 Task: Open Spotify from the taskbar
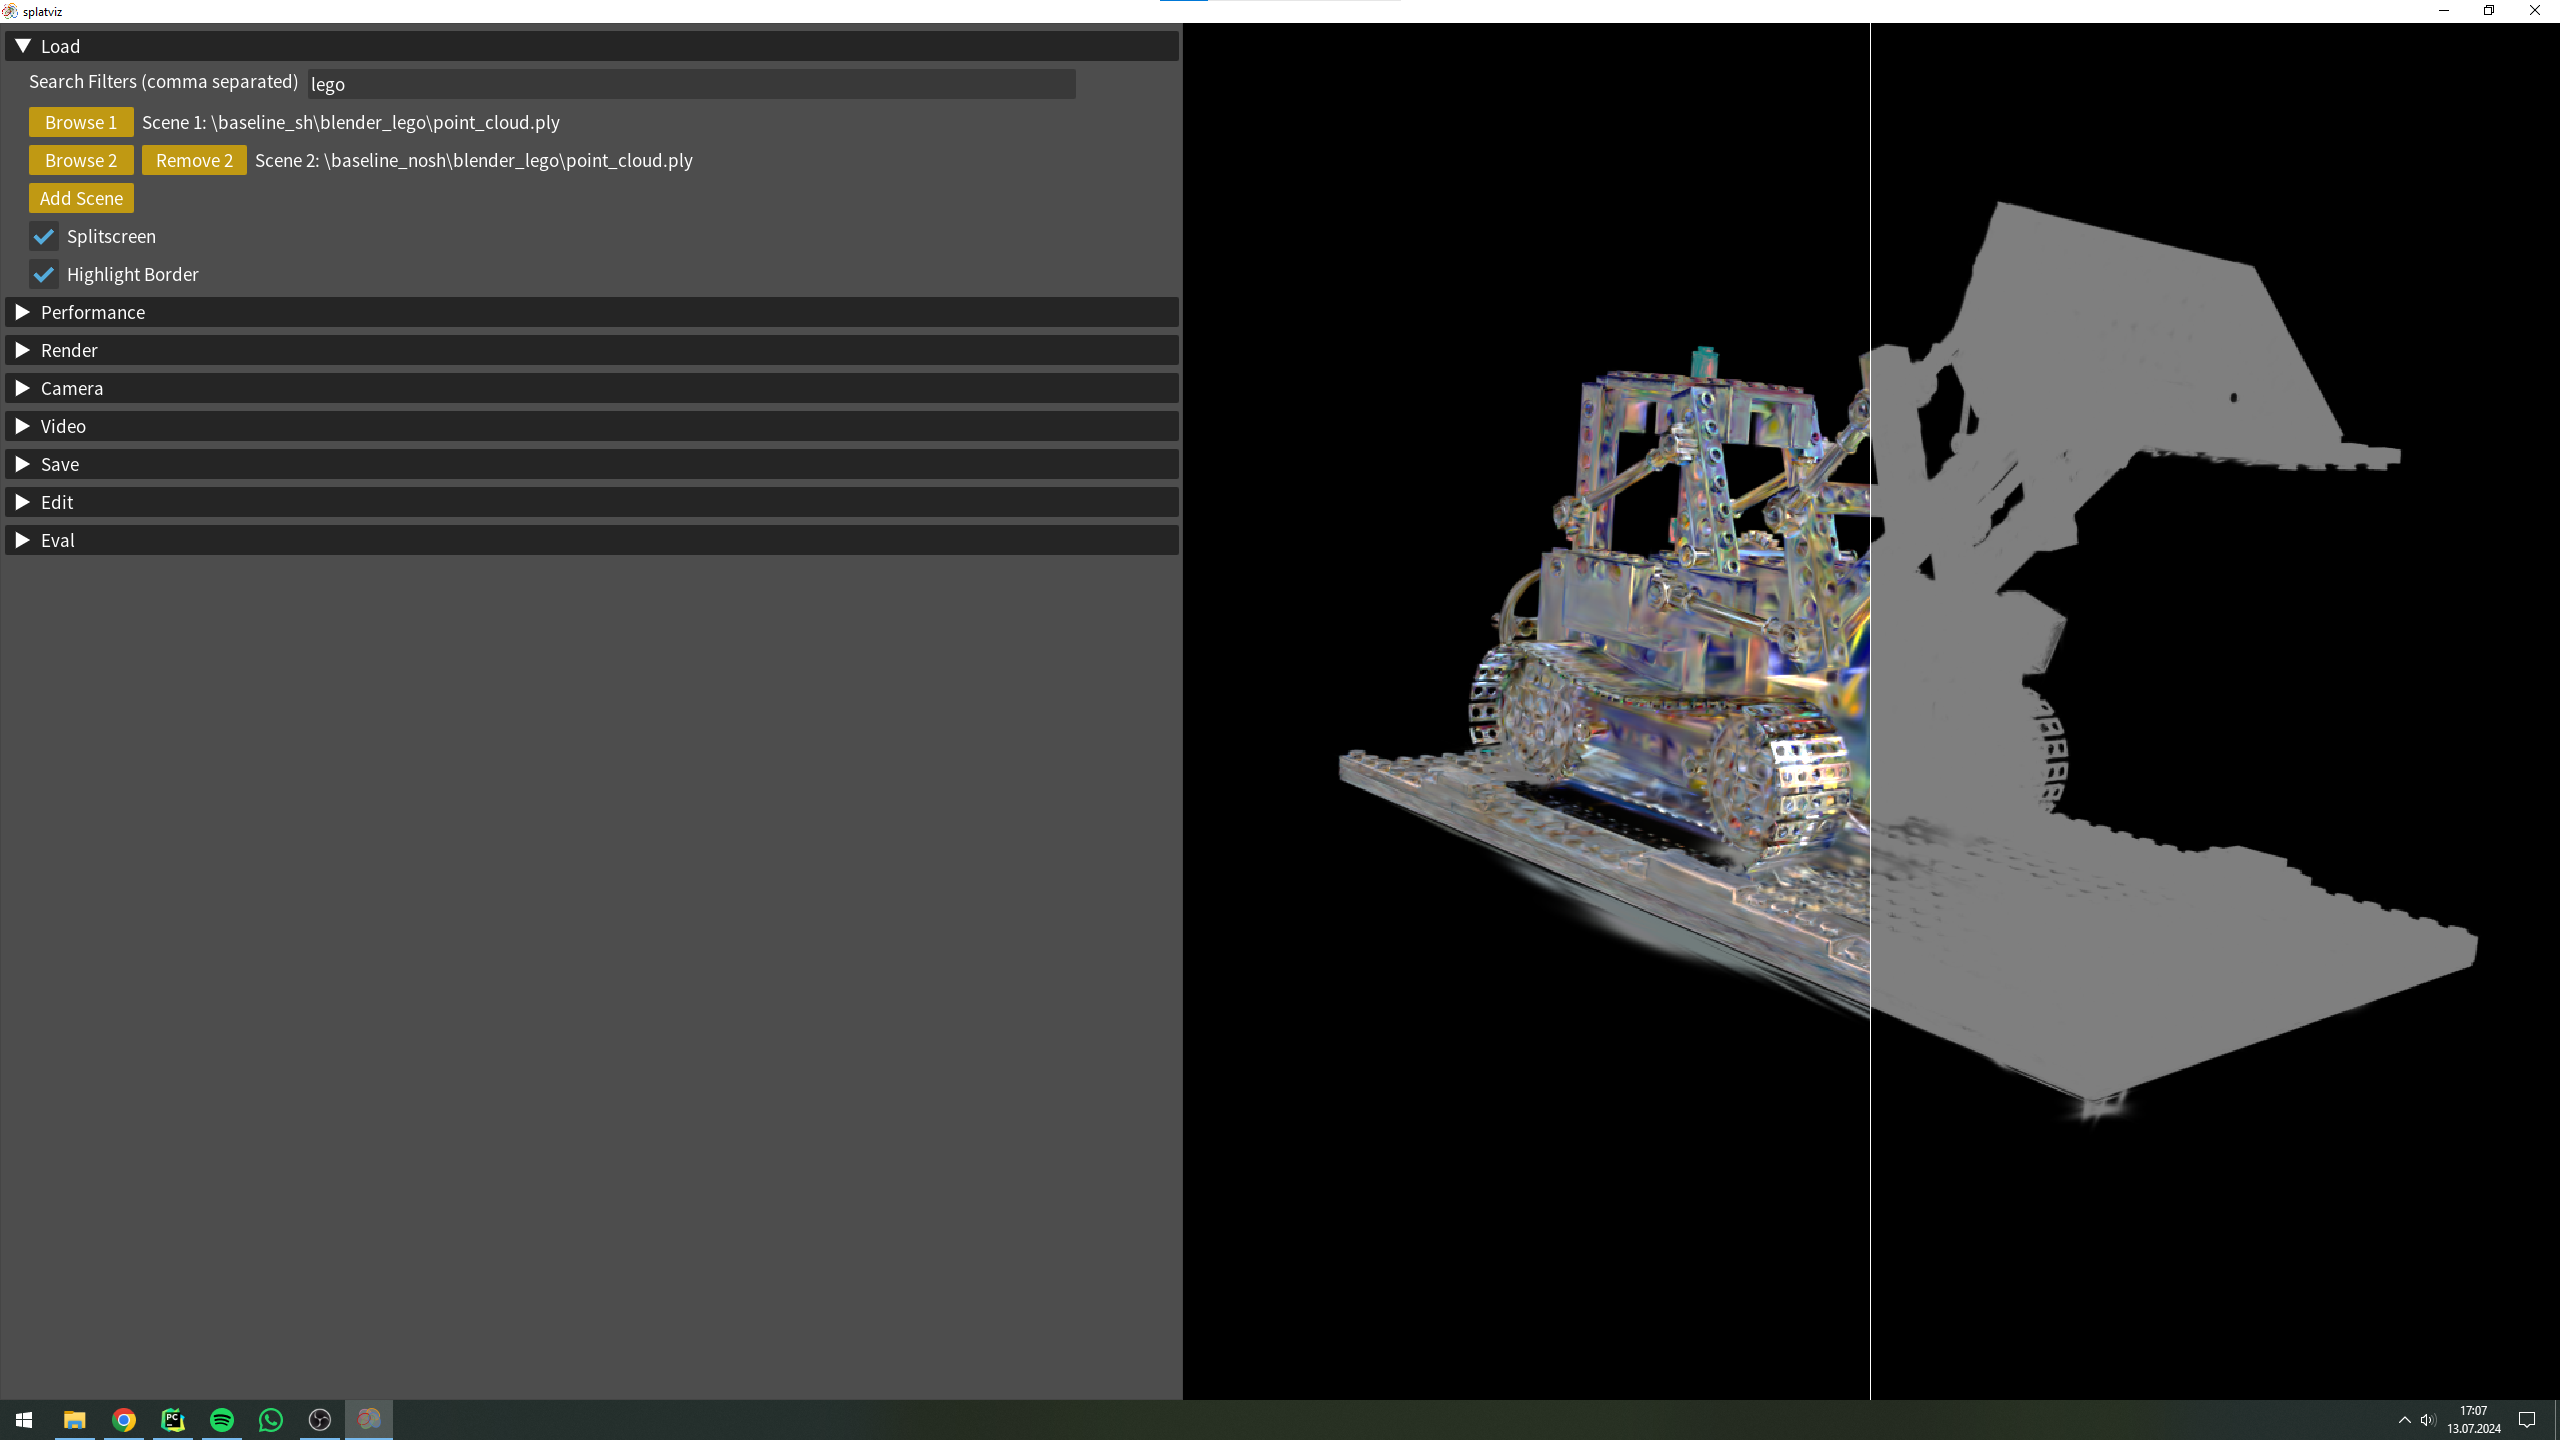(222, 1420)
